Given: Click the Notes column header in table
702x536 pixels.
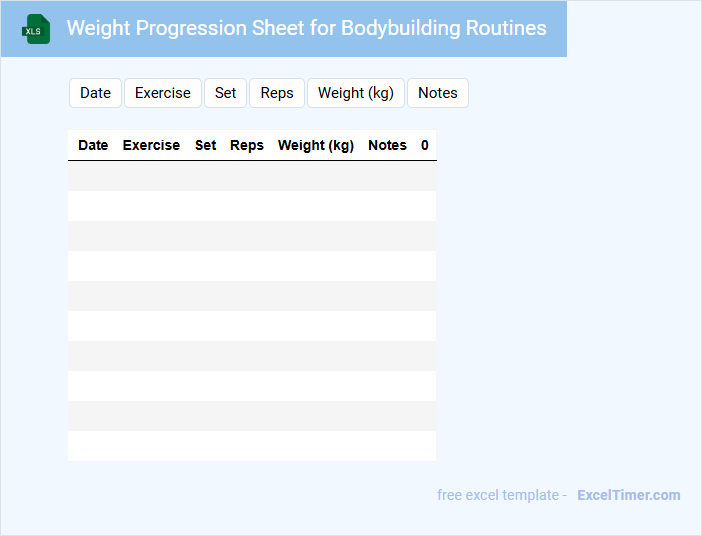Looking at the screenshot, I should [387, 145].
